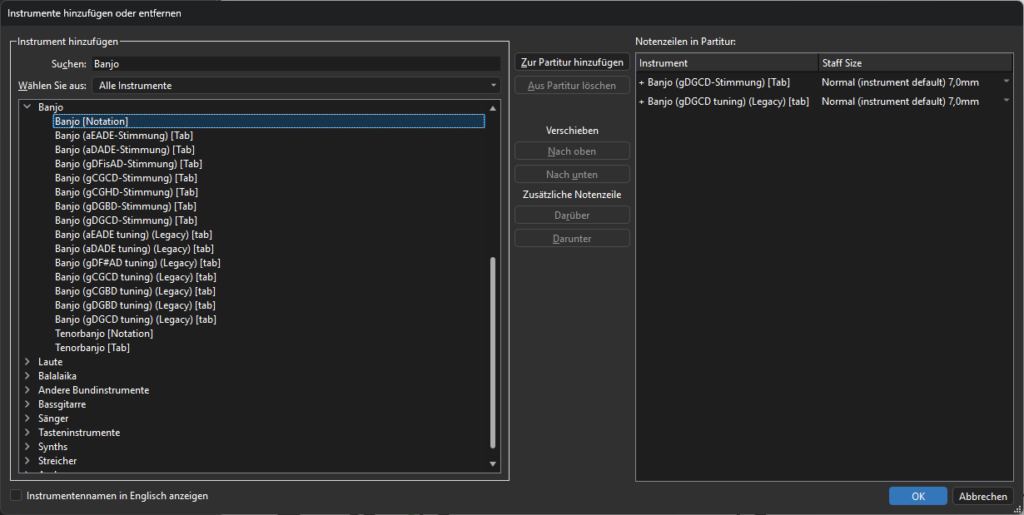Click the Nach oben button
Screen dimensions: 1024x515
pos(572,151)
